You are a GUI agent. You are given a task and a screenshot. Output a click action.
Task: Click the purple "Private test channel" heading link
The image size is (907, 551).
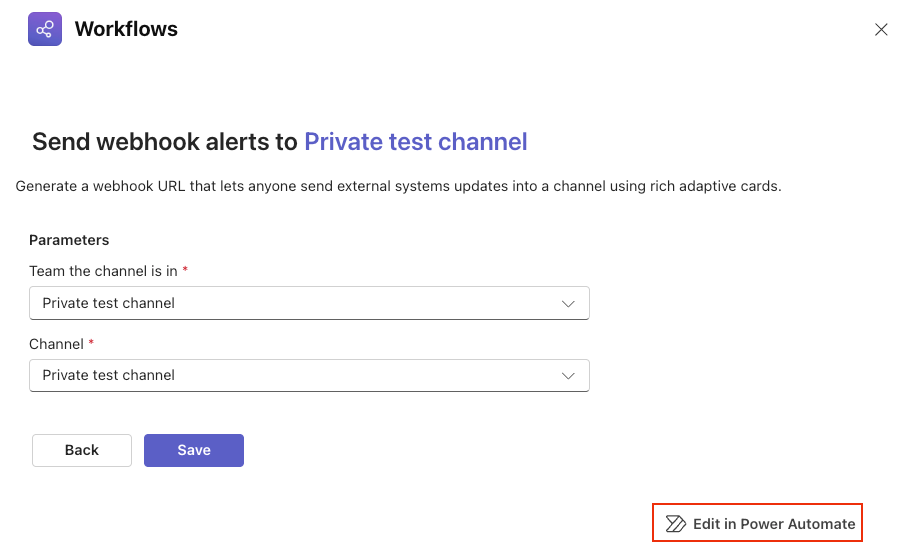pos(415,142)
